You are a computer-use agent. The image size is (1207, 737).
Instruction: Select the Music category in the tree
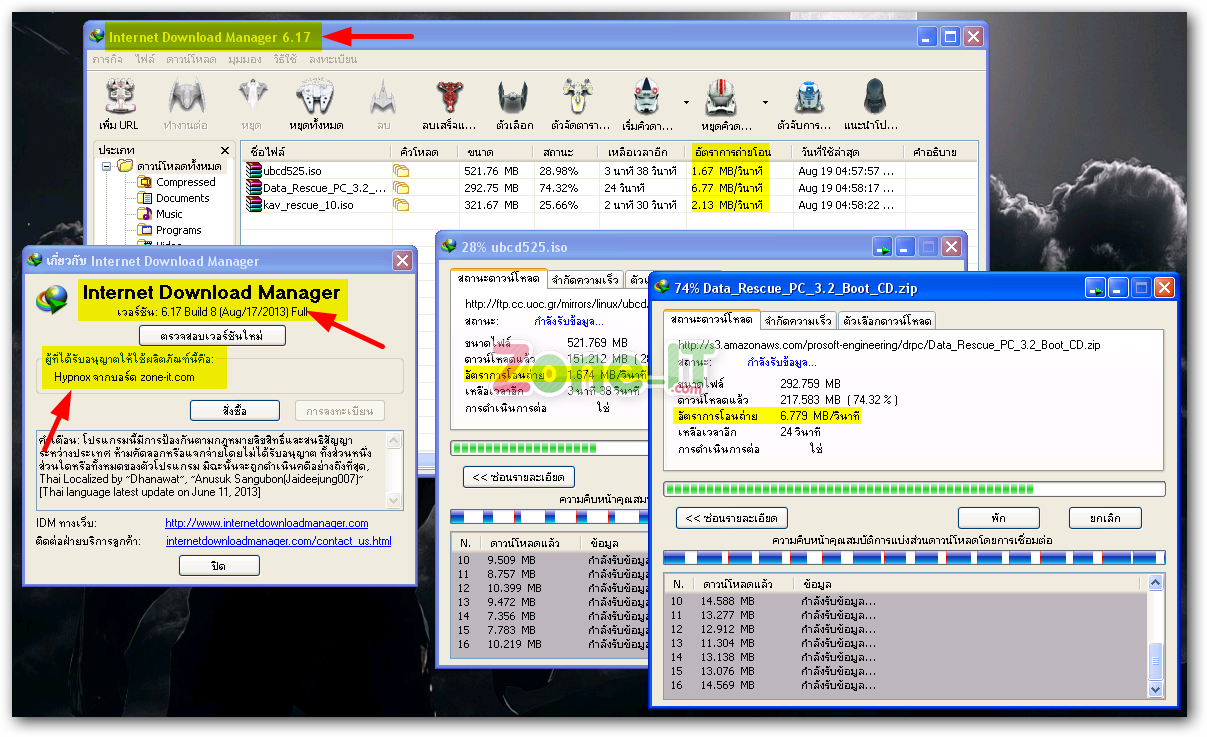coord(169,214)
